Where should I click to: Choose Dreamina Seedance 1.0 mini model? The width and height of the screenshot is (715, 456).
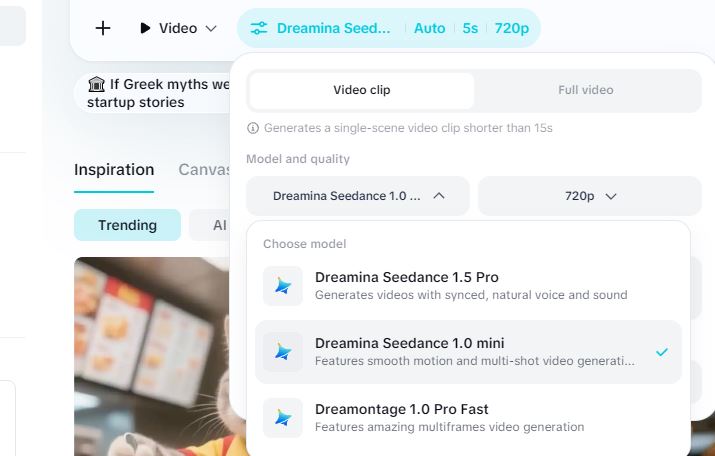[468, 352]
